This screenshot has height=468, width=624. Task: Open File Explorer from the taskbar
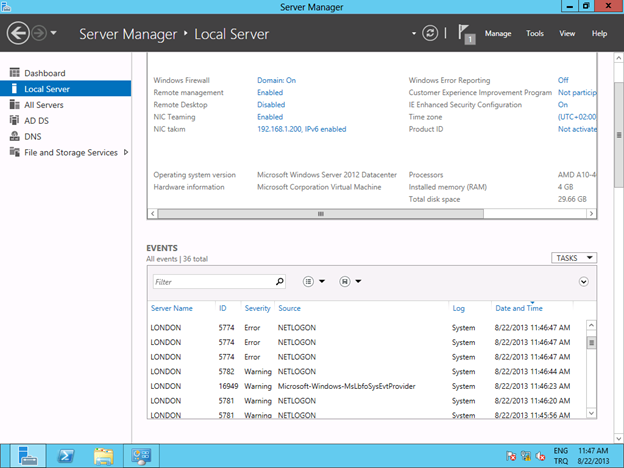click(103, 456)
